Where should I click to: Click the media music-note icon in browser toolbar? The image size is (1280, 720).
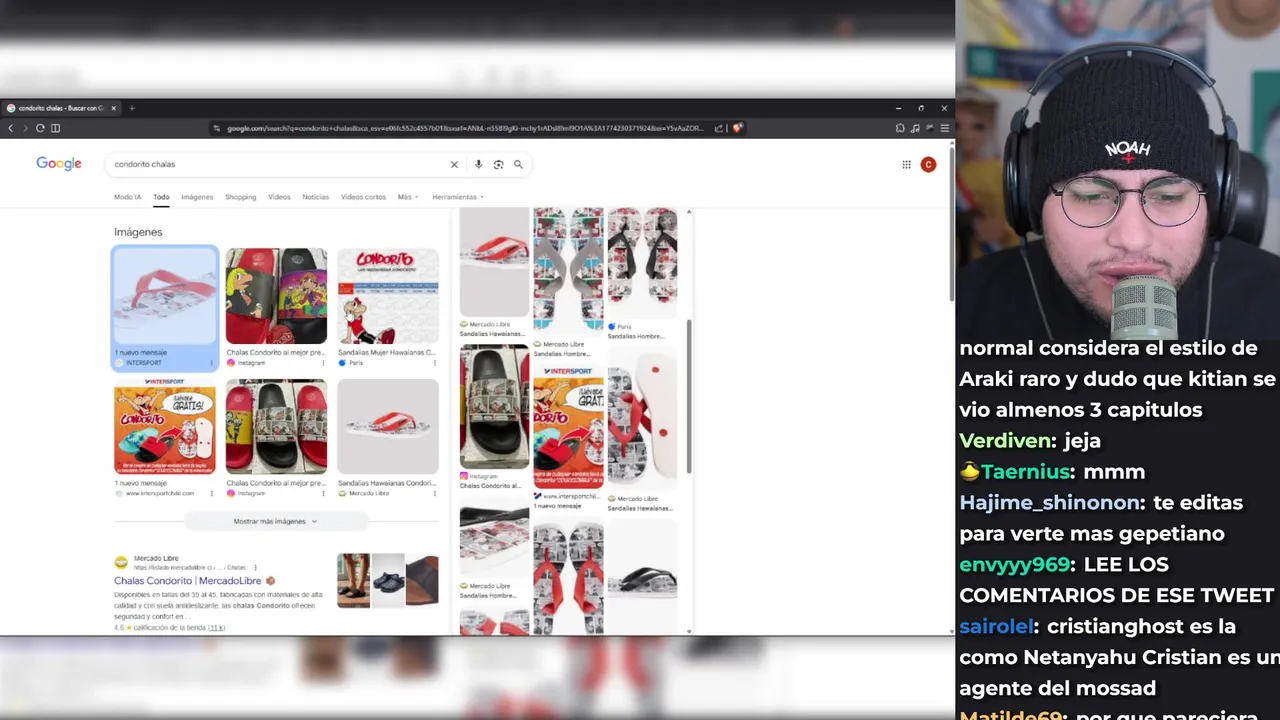click(915, 128)
